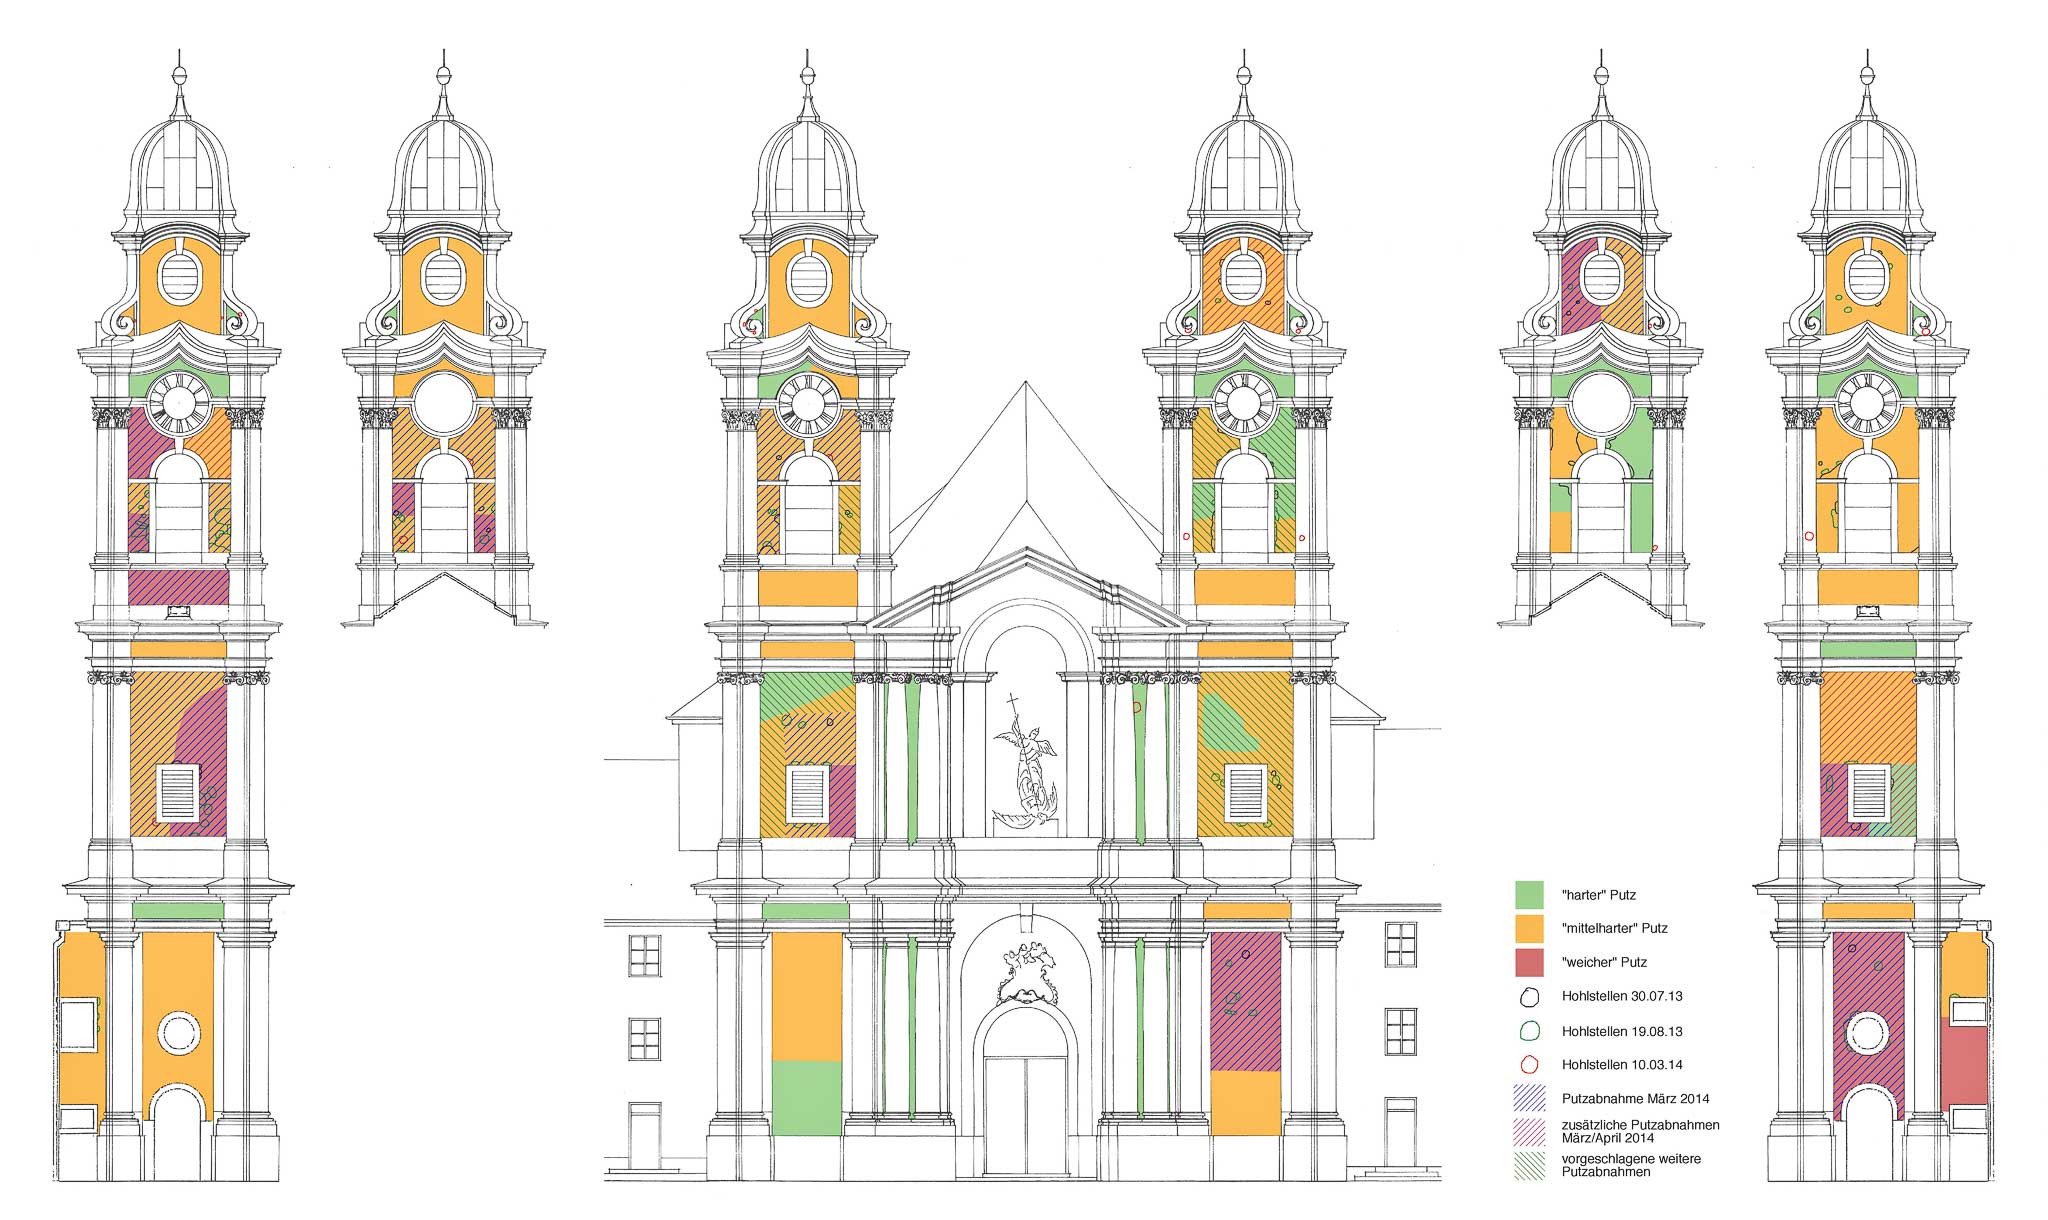Click the "Putzabnahme März 2014" legend text

[1635, 1099]
